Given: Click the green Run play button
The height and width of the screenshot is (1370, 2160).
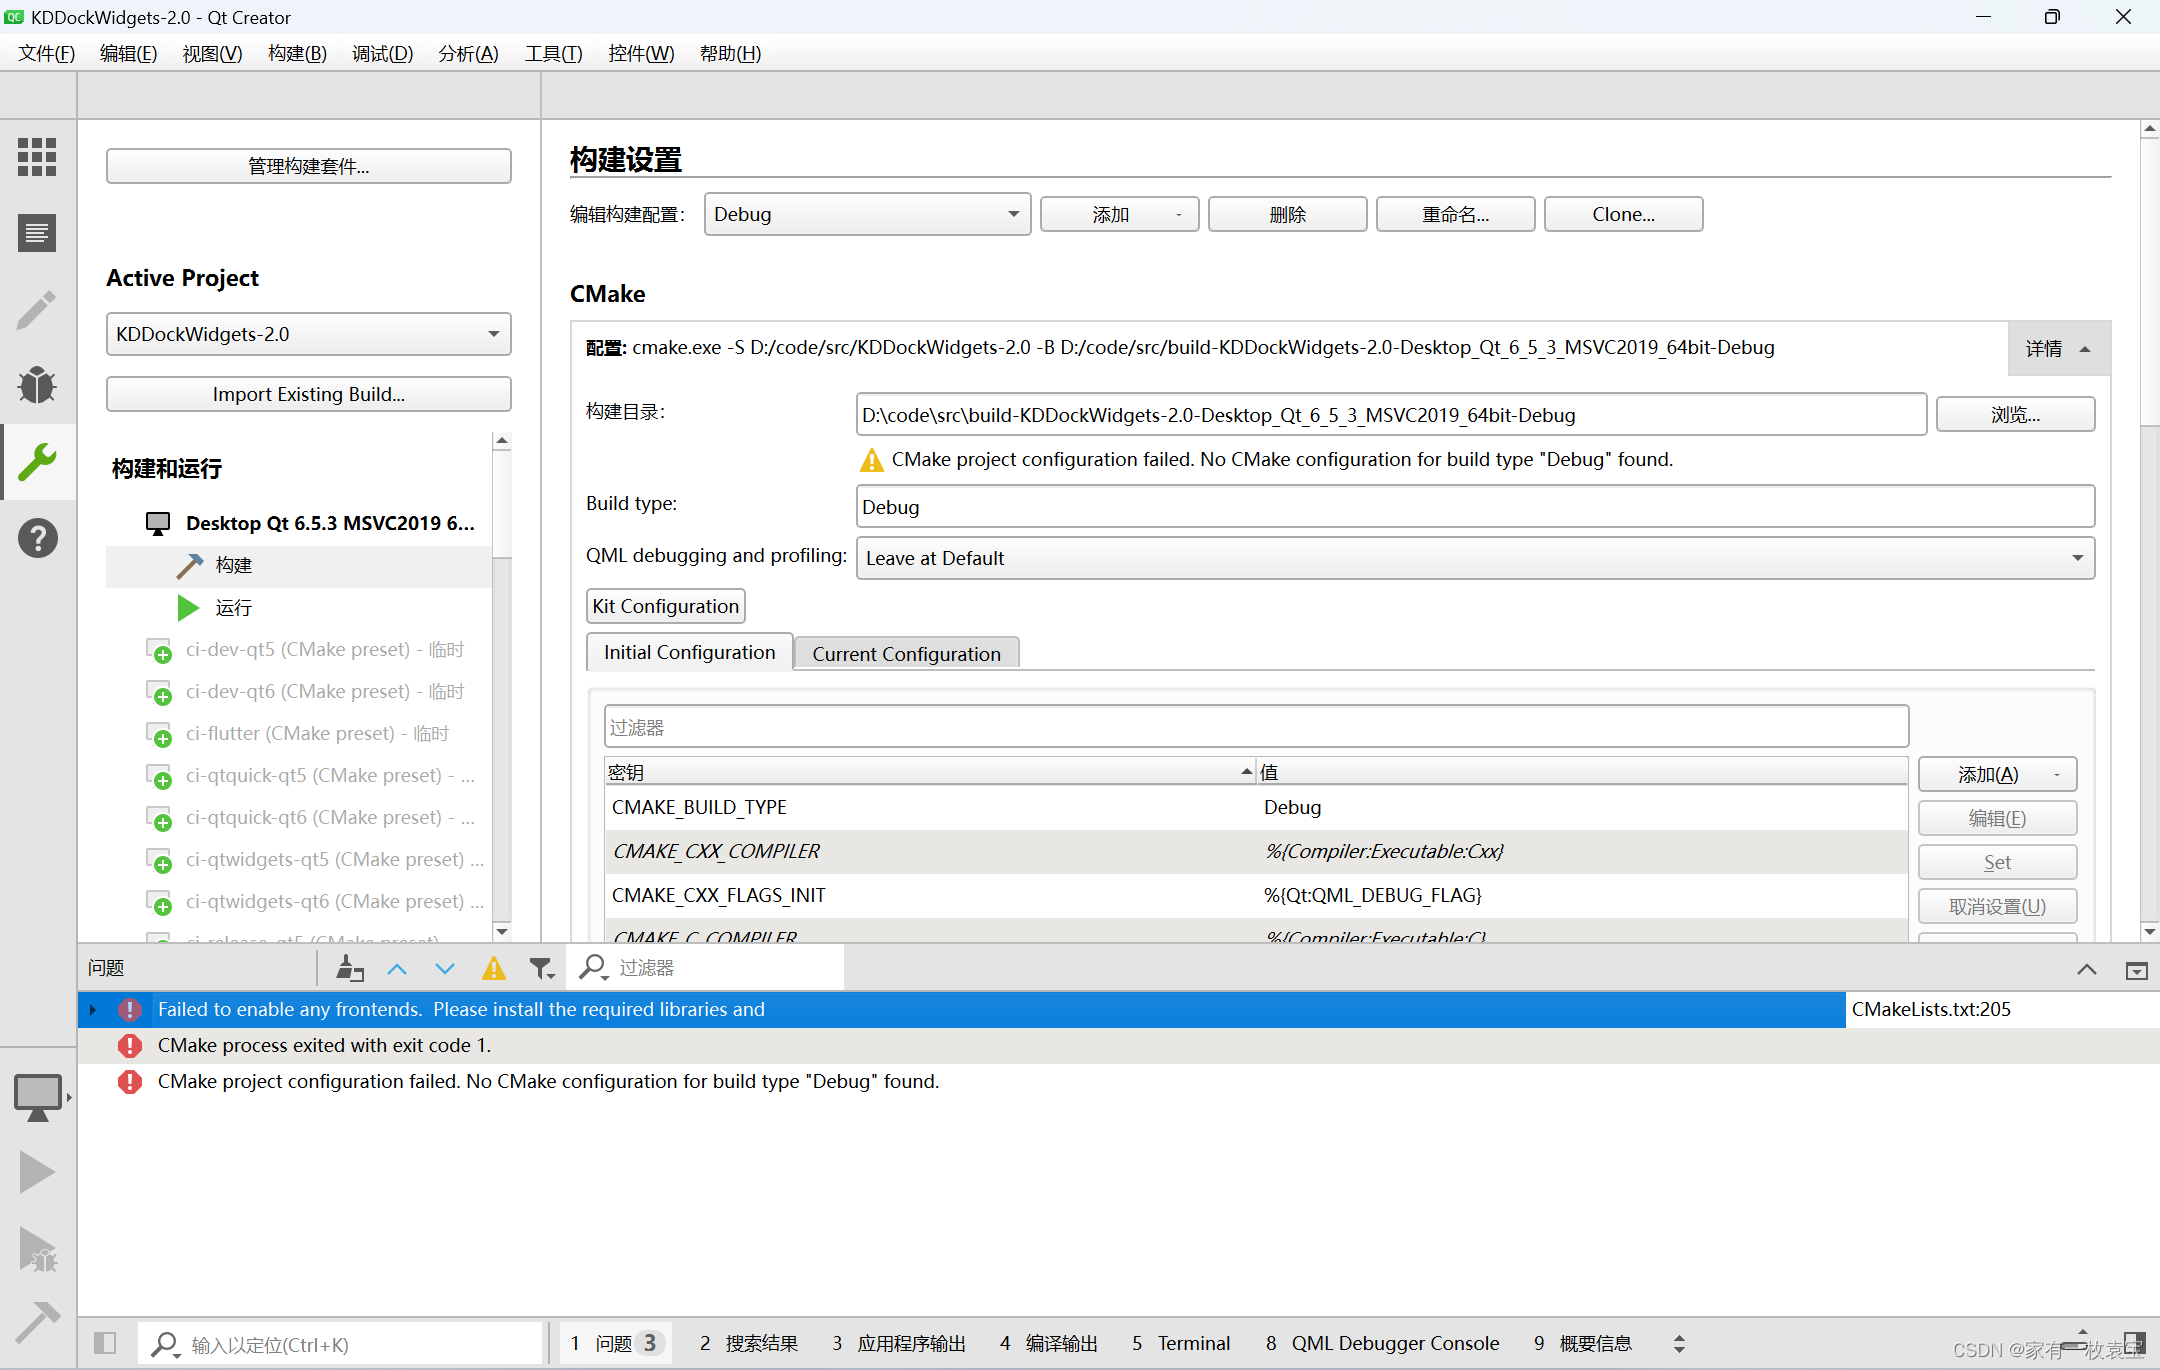Looking at the screenshot, I should point(37,1171).
